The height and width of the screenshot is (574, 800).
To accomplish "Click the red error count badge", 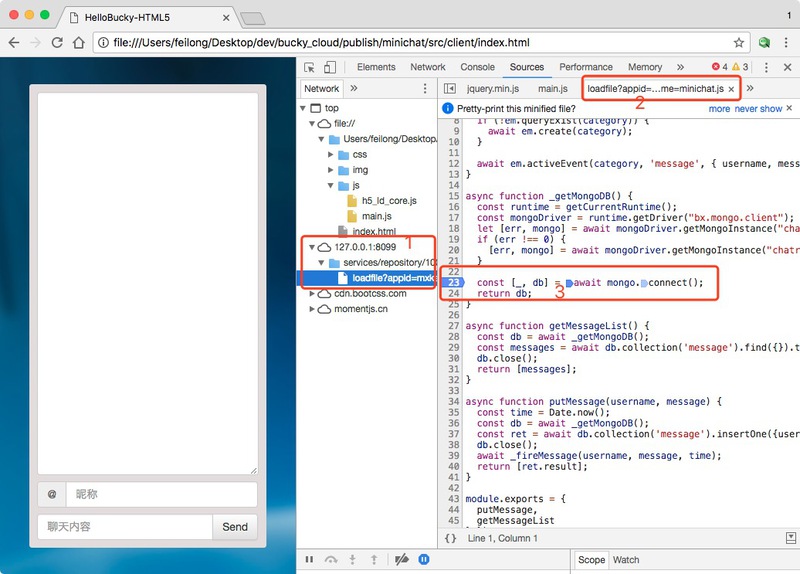I will tap(720, 67).
